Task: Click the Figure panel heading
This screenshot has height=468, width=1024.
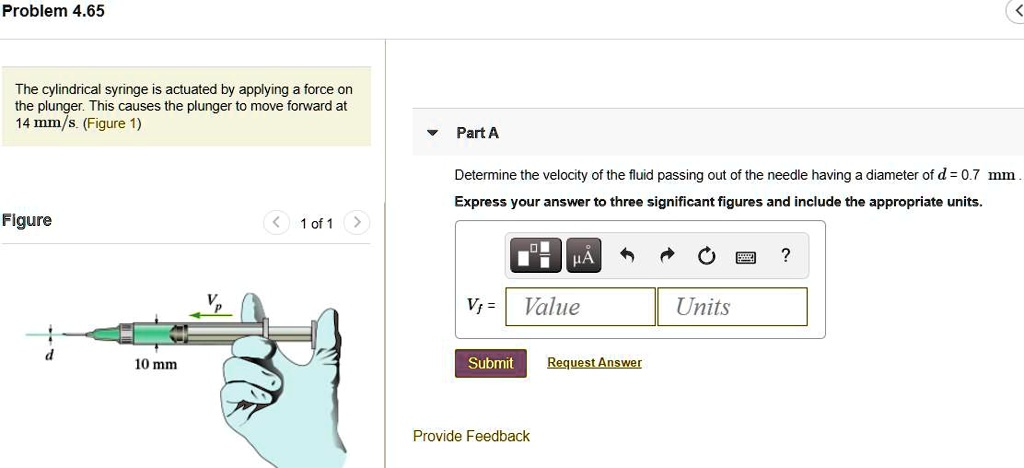Action: pyautogui.click(x=27, y=220)
